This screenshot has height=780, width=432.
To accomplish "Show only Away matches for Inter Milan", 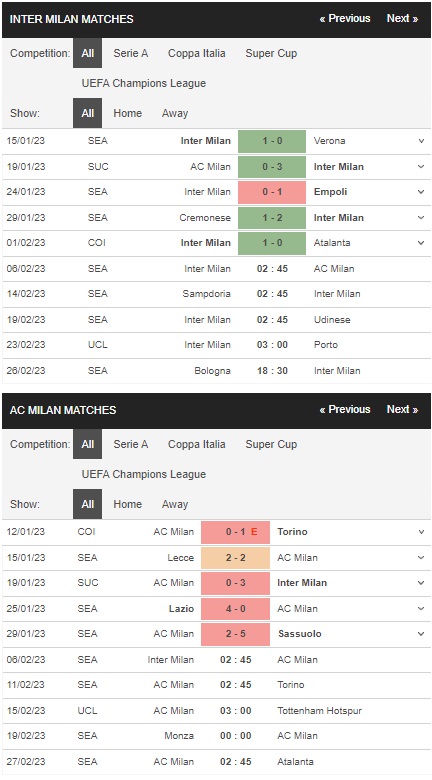I will 175,113.
